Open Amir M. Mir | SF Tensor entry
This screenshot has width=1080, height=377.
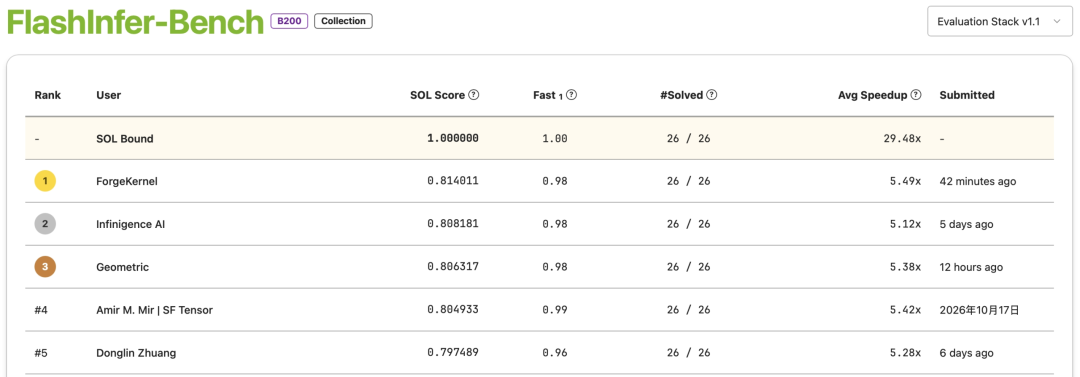[154, 310]
